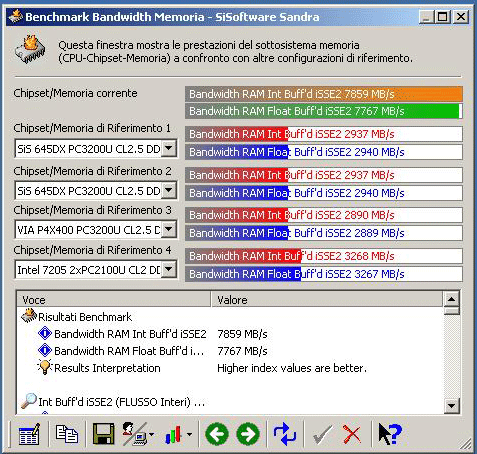Open context help pointer question icon
The height and width of the screenshot is (454, 477).
coord(390,434)
